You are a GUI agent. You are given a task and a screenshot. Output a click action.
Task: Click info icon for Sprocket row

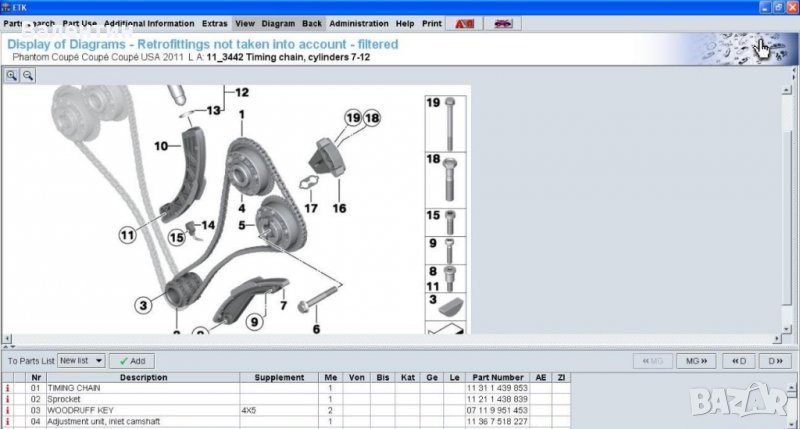[8, 398]
